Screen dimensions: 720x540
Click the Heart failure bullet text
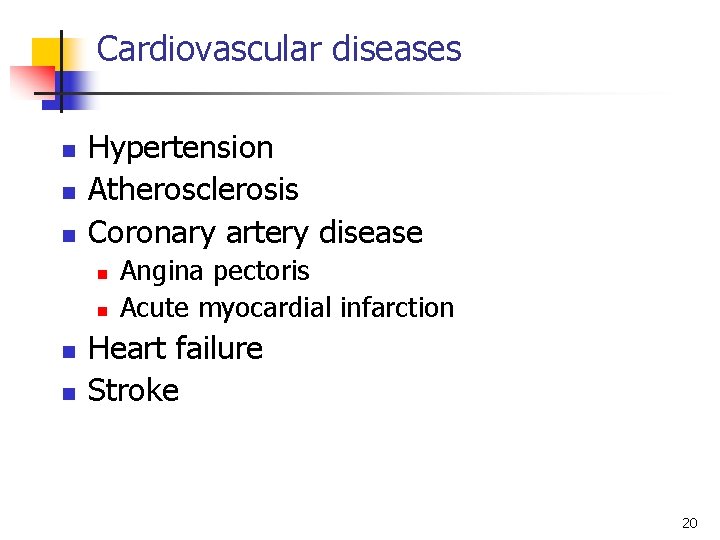coord(175,348)
